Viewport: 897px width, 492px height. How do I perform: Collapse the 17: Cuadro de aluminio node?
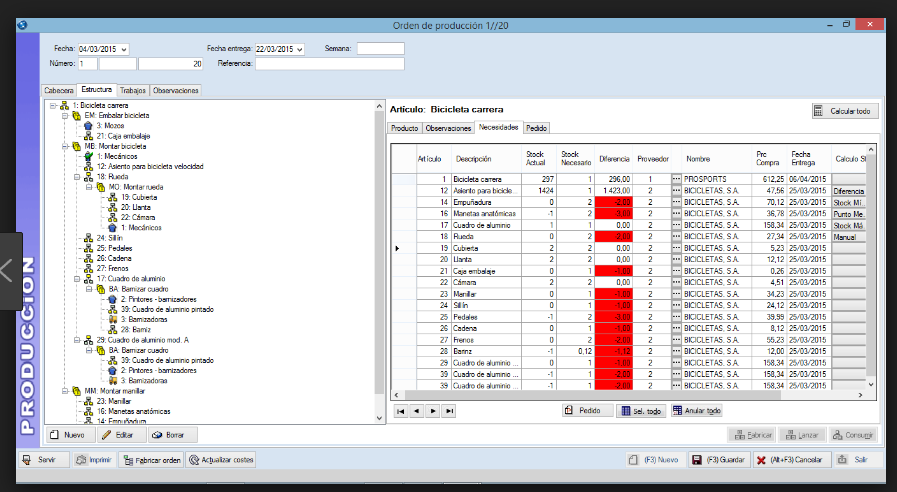pos(76,278)
